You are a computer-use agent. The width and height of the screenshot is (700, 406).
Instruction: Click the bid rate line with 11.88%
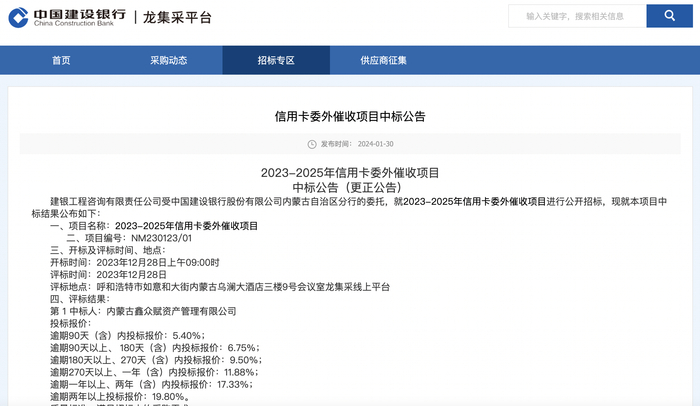(x=154, y=372)
